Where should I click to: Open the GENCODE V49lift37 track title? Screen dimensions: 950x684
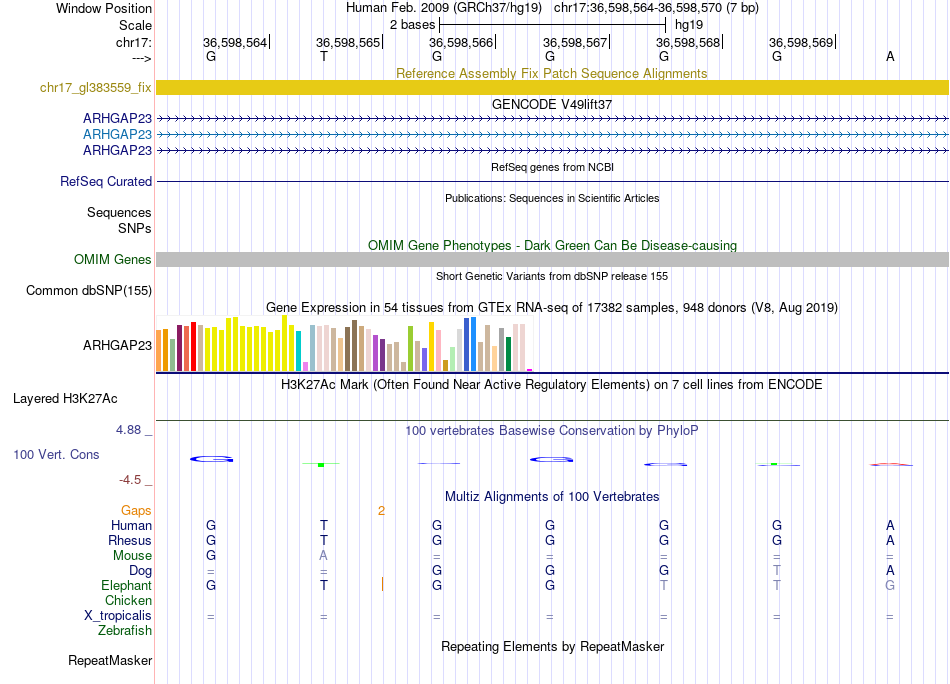click(551, 104)
